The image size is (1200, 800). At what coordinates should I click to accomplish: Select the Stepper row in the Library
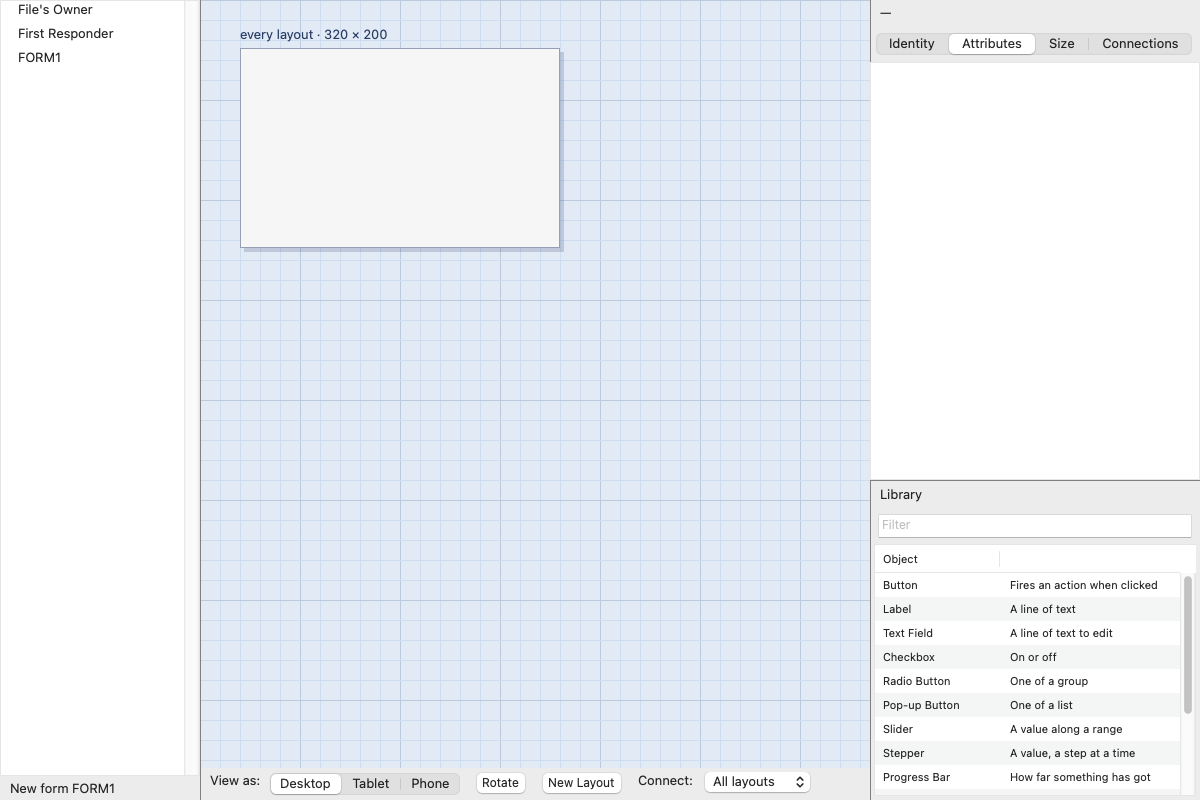1028,753
